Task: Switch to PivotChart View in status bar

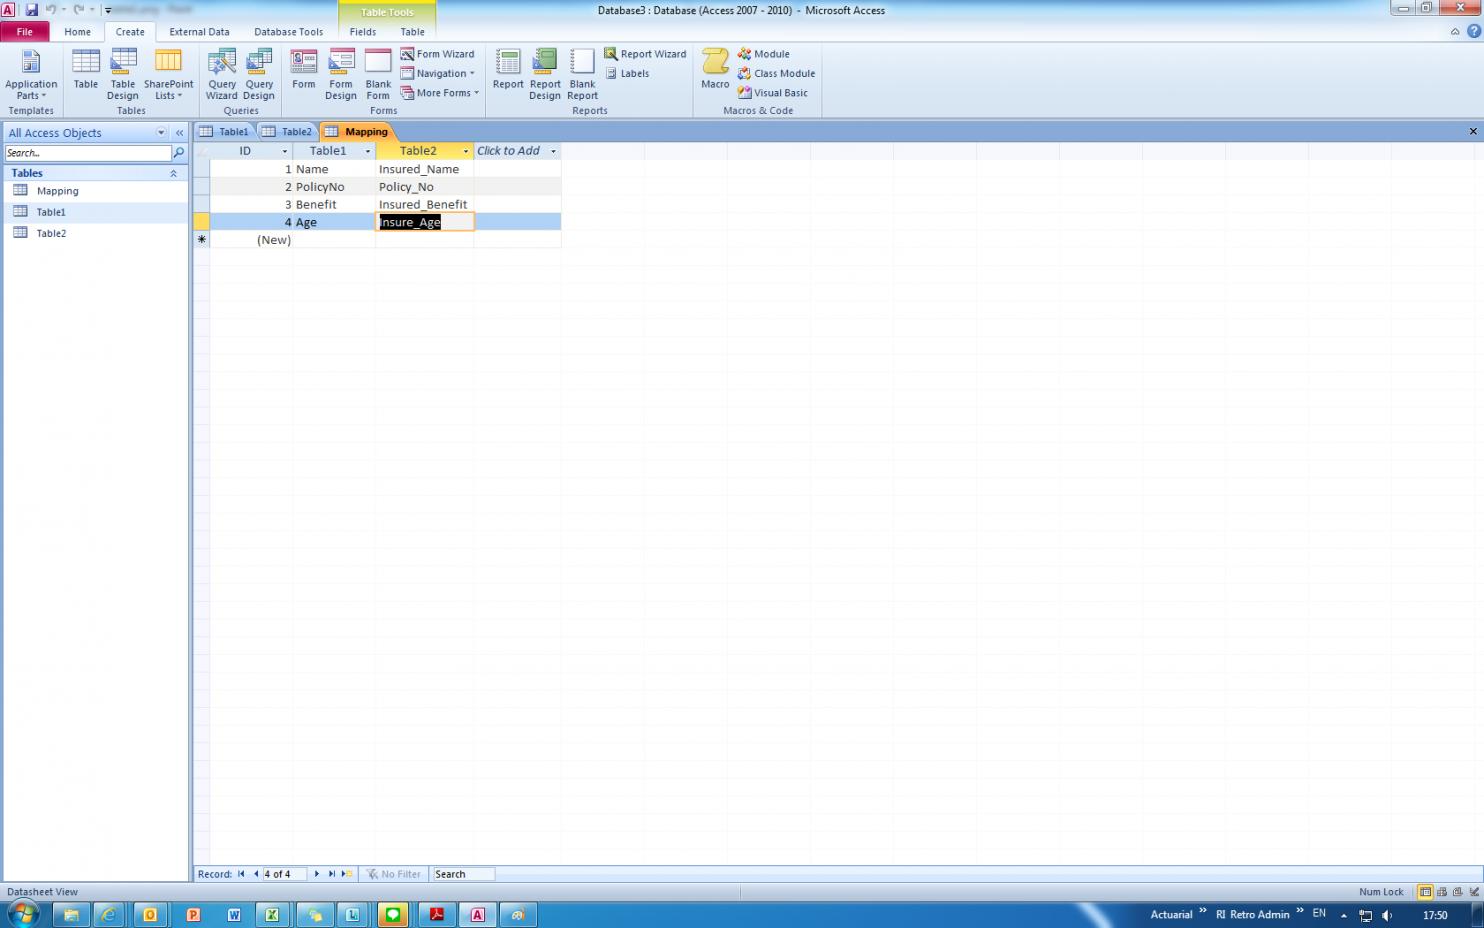Action: coord(1458,892)
